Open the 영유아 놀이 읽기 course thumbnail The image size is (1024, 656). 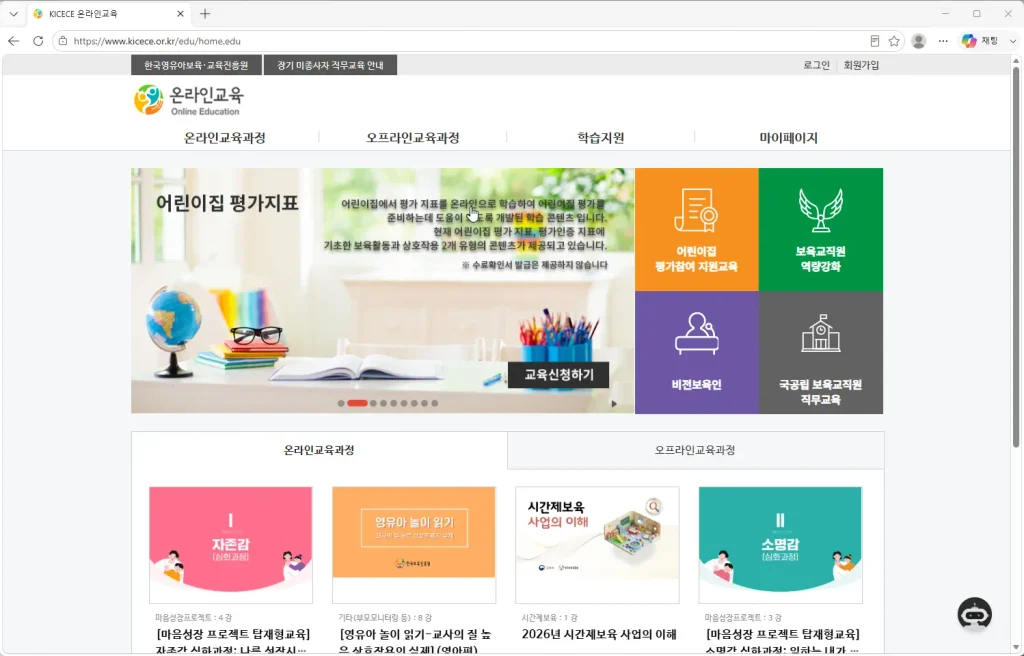(414, 544)
